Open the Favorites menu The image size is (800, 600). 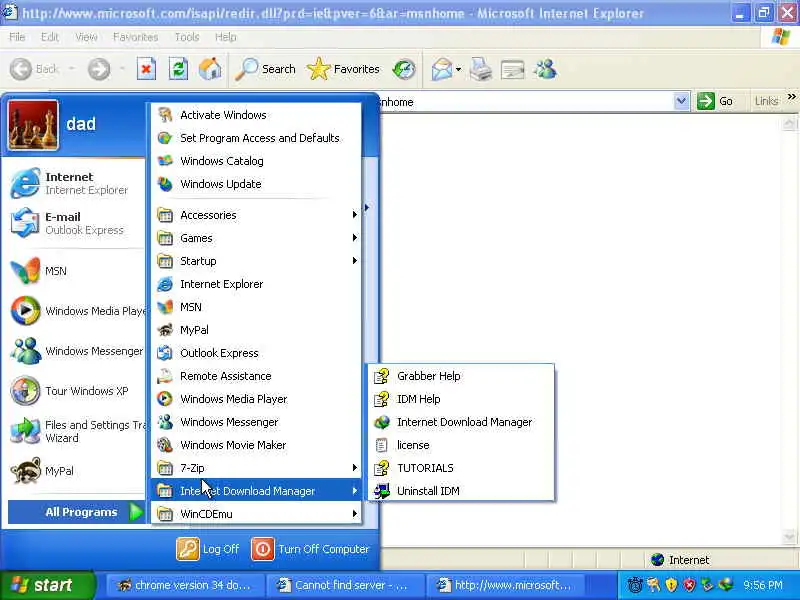tap(135, 37)
